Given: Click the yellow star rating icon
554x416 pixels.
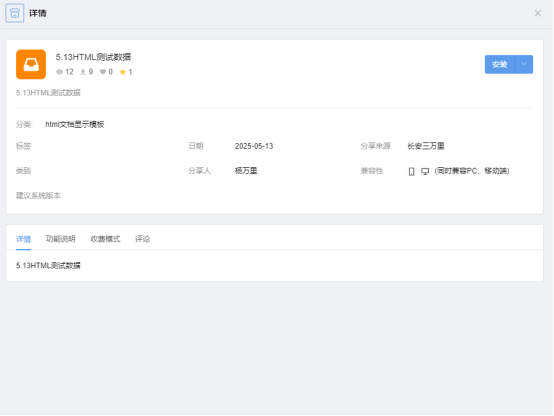Looking at the screenshot, I should click(123, 72).
